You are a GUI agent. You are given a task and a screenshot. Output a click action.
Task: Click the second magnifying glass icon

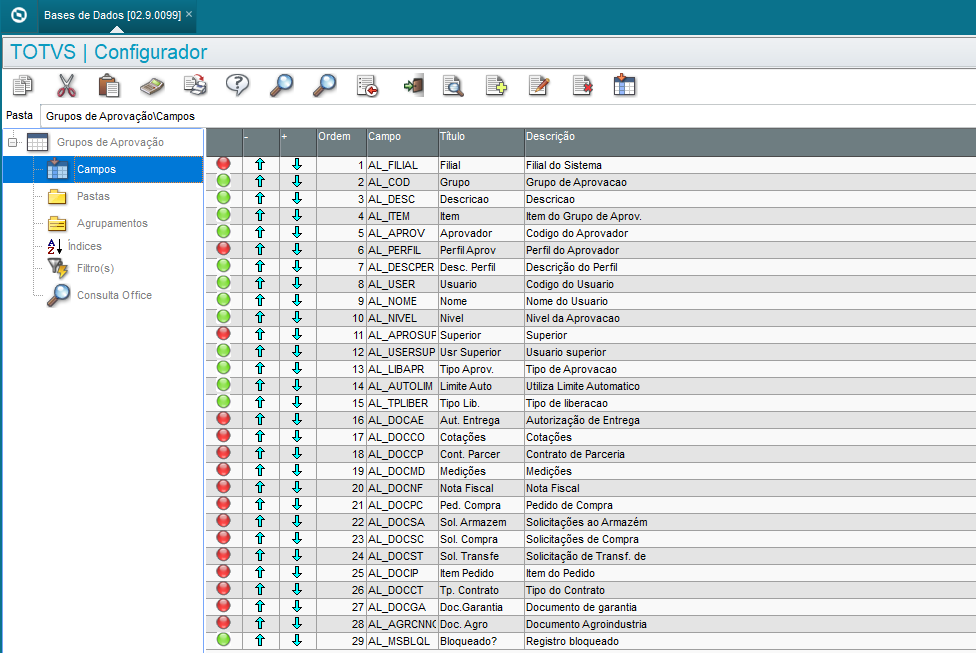click(x=324, y=85)
